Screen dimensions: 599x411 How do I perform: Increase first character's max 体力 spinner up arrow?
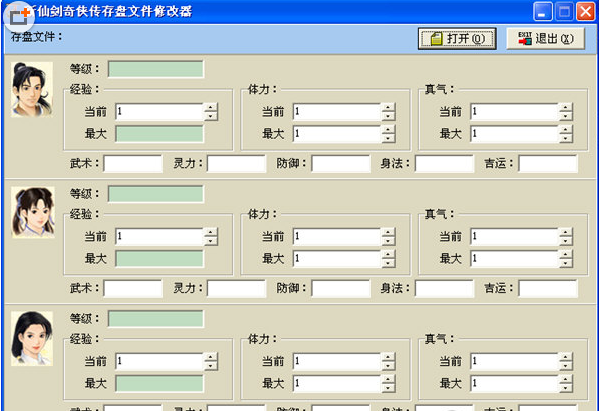[x=388, y=129]
